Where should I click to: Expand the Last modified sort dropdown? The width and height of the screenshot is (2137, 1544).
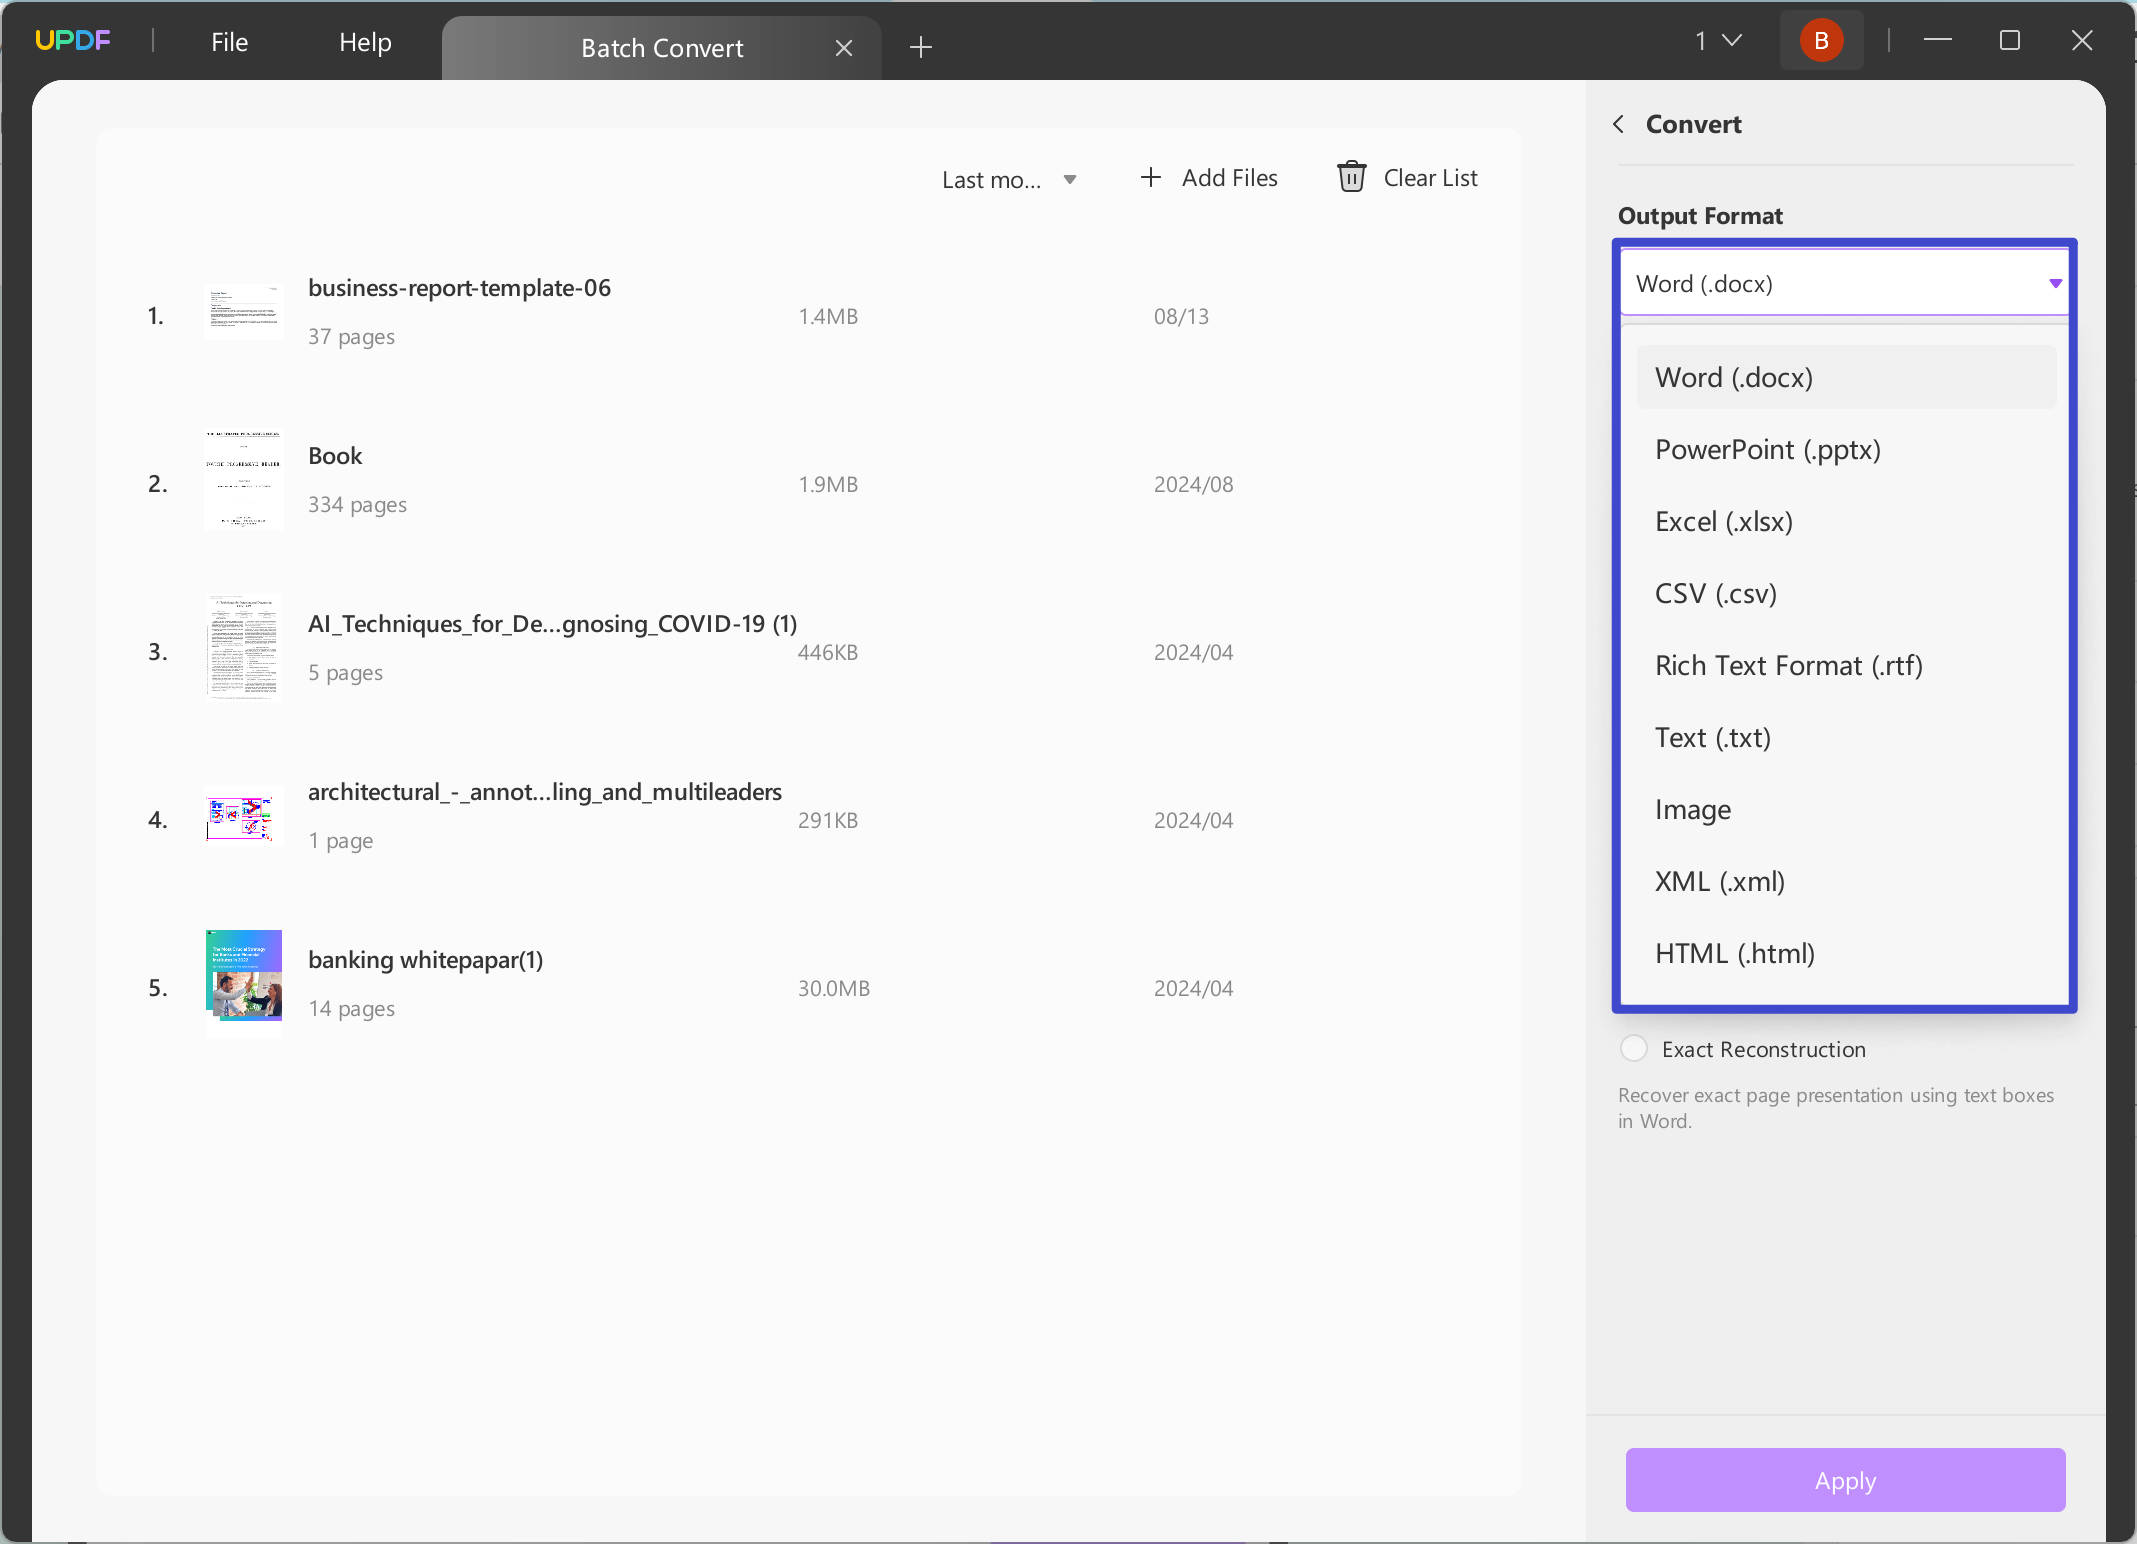click(1010, 180)
